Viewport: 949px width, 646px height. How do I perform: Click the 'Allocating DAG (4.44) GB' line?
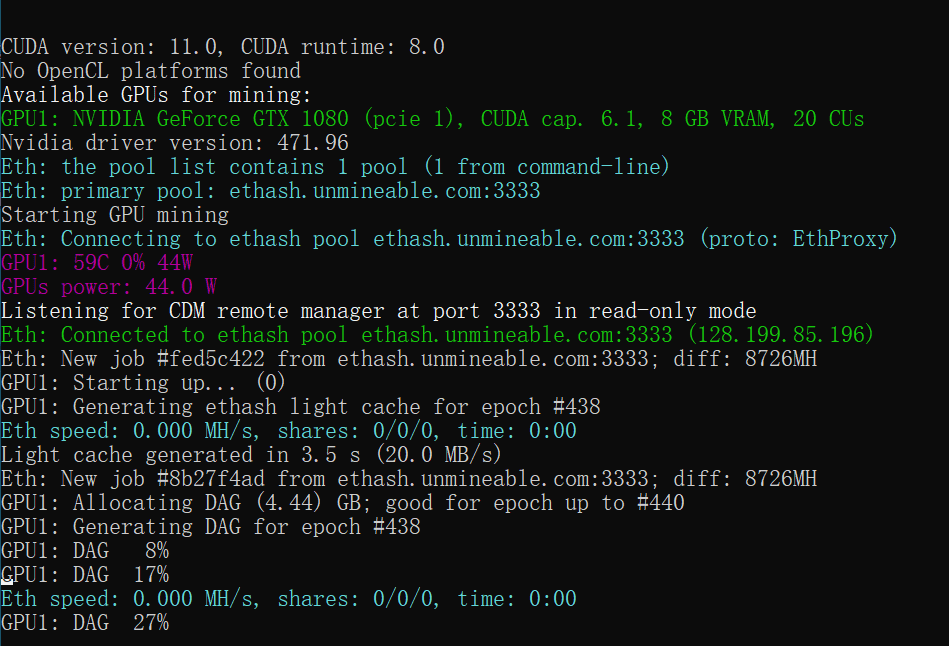[x=342, y=503]
